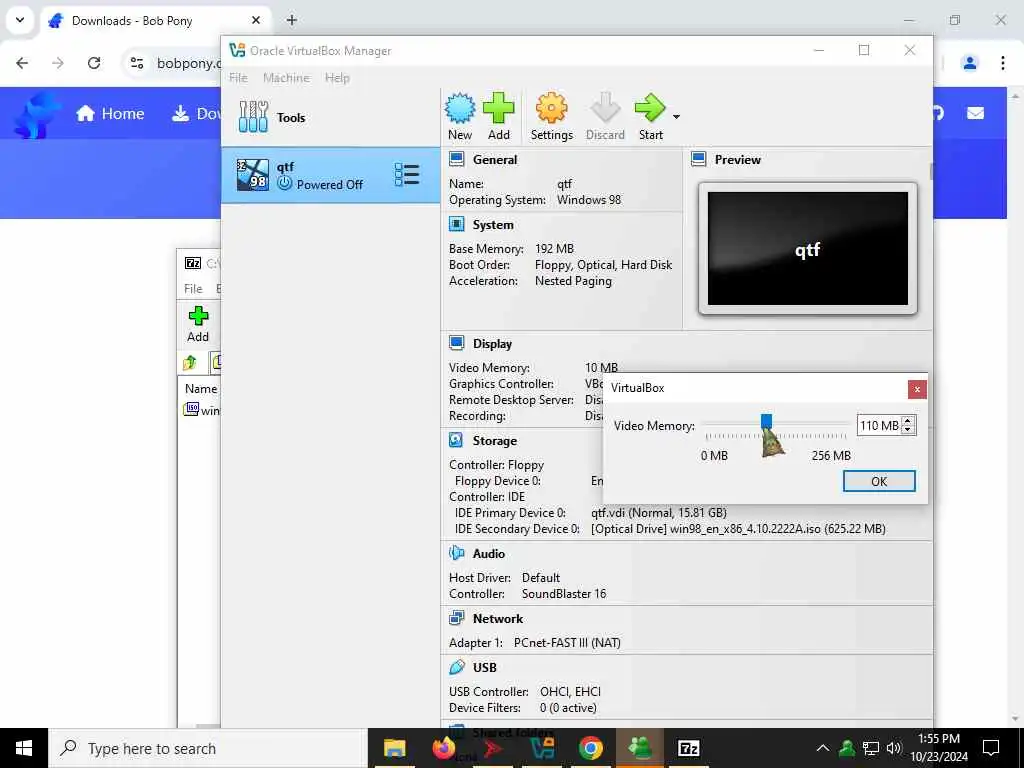Click the 7-Zip up-folder icon
Image resolution: width=1024 pixels, height=768 pixels.
(190, 362)
